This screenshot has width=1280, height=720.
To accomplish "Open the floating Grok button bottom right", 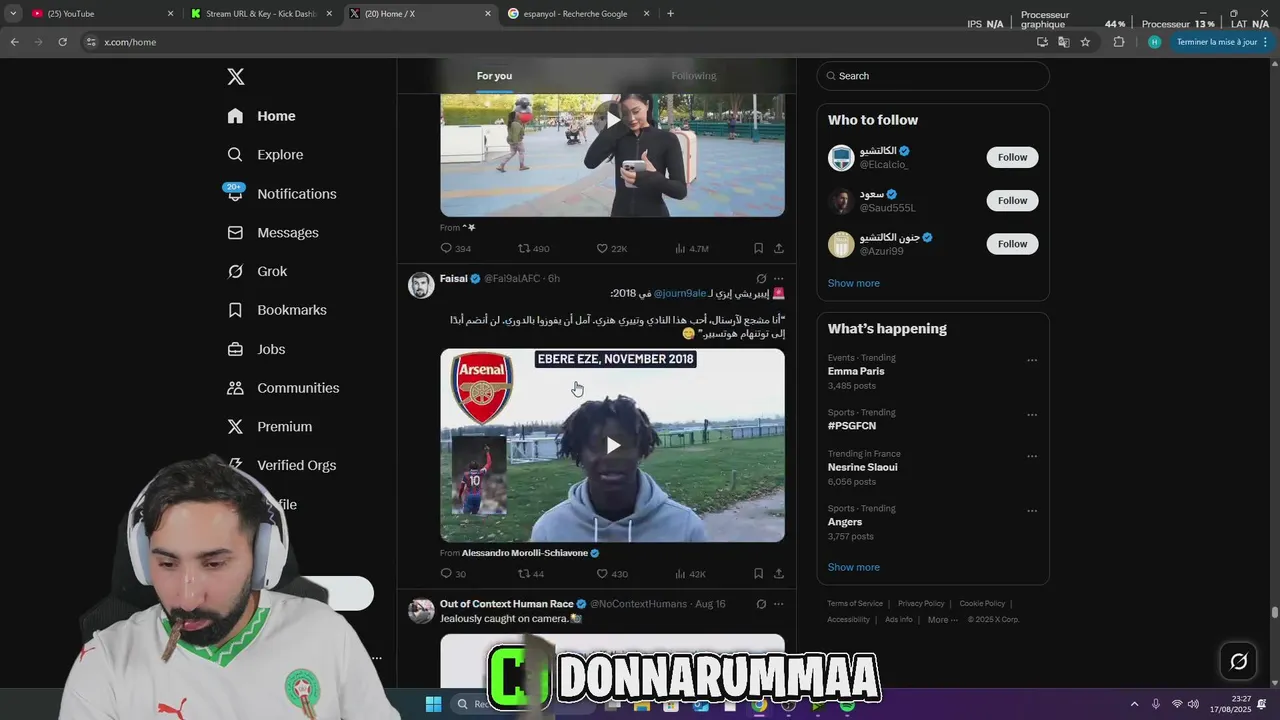I will 1238,661.
